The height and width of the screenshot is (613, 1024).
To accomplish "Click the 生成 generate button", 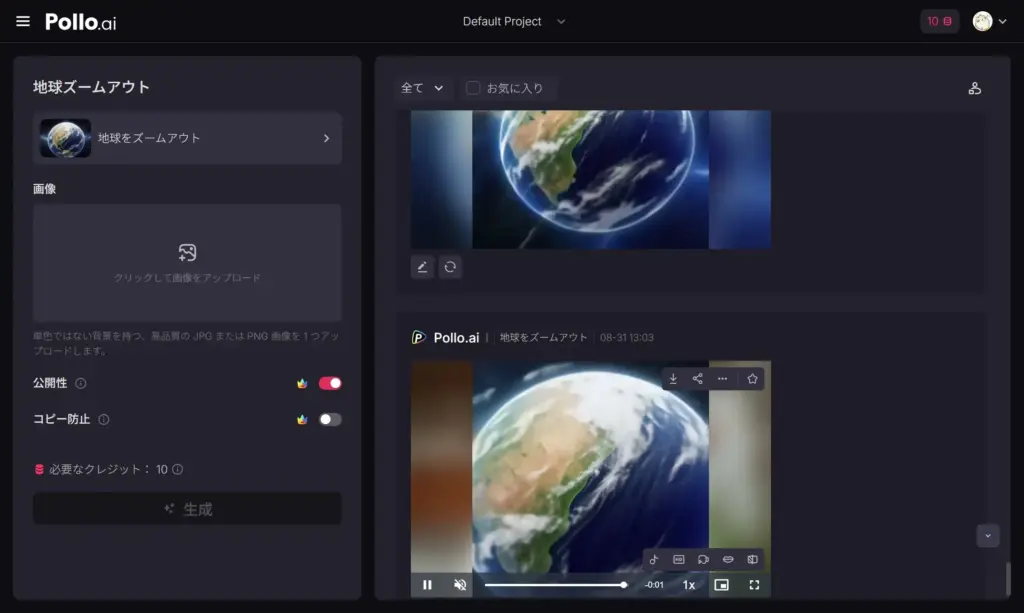I will tap(187, 509).
